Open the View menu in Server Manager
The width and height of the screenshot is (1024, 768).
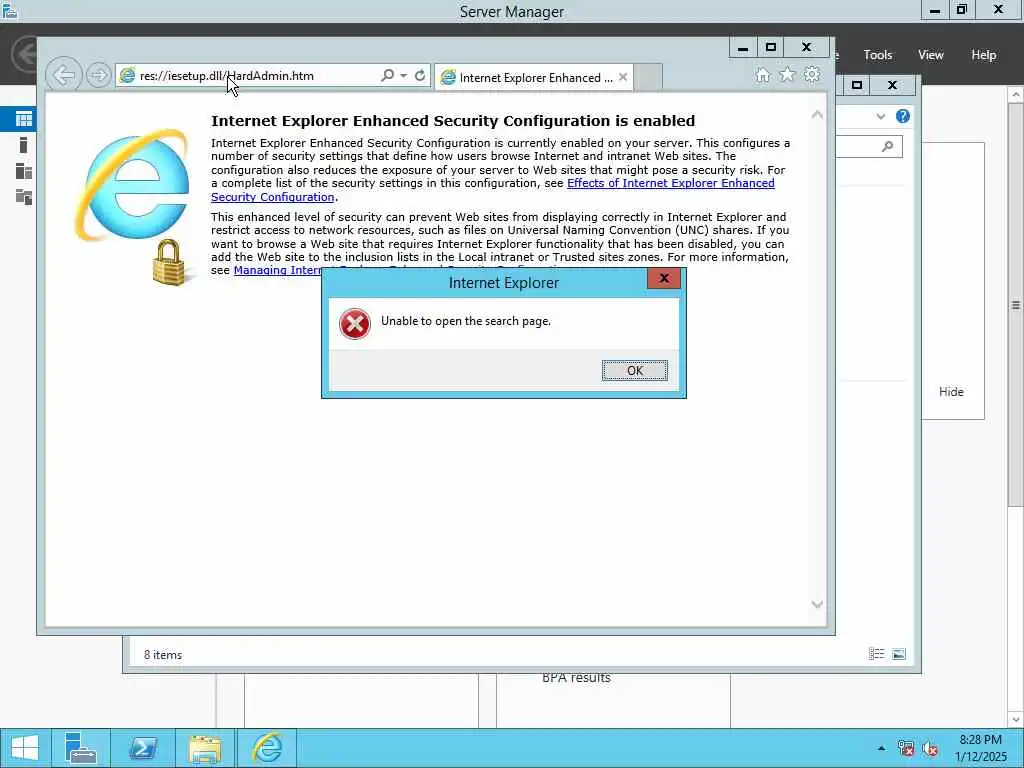(x=931, y=55)
